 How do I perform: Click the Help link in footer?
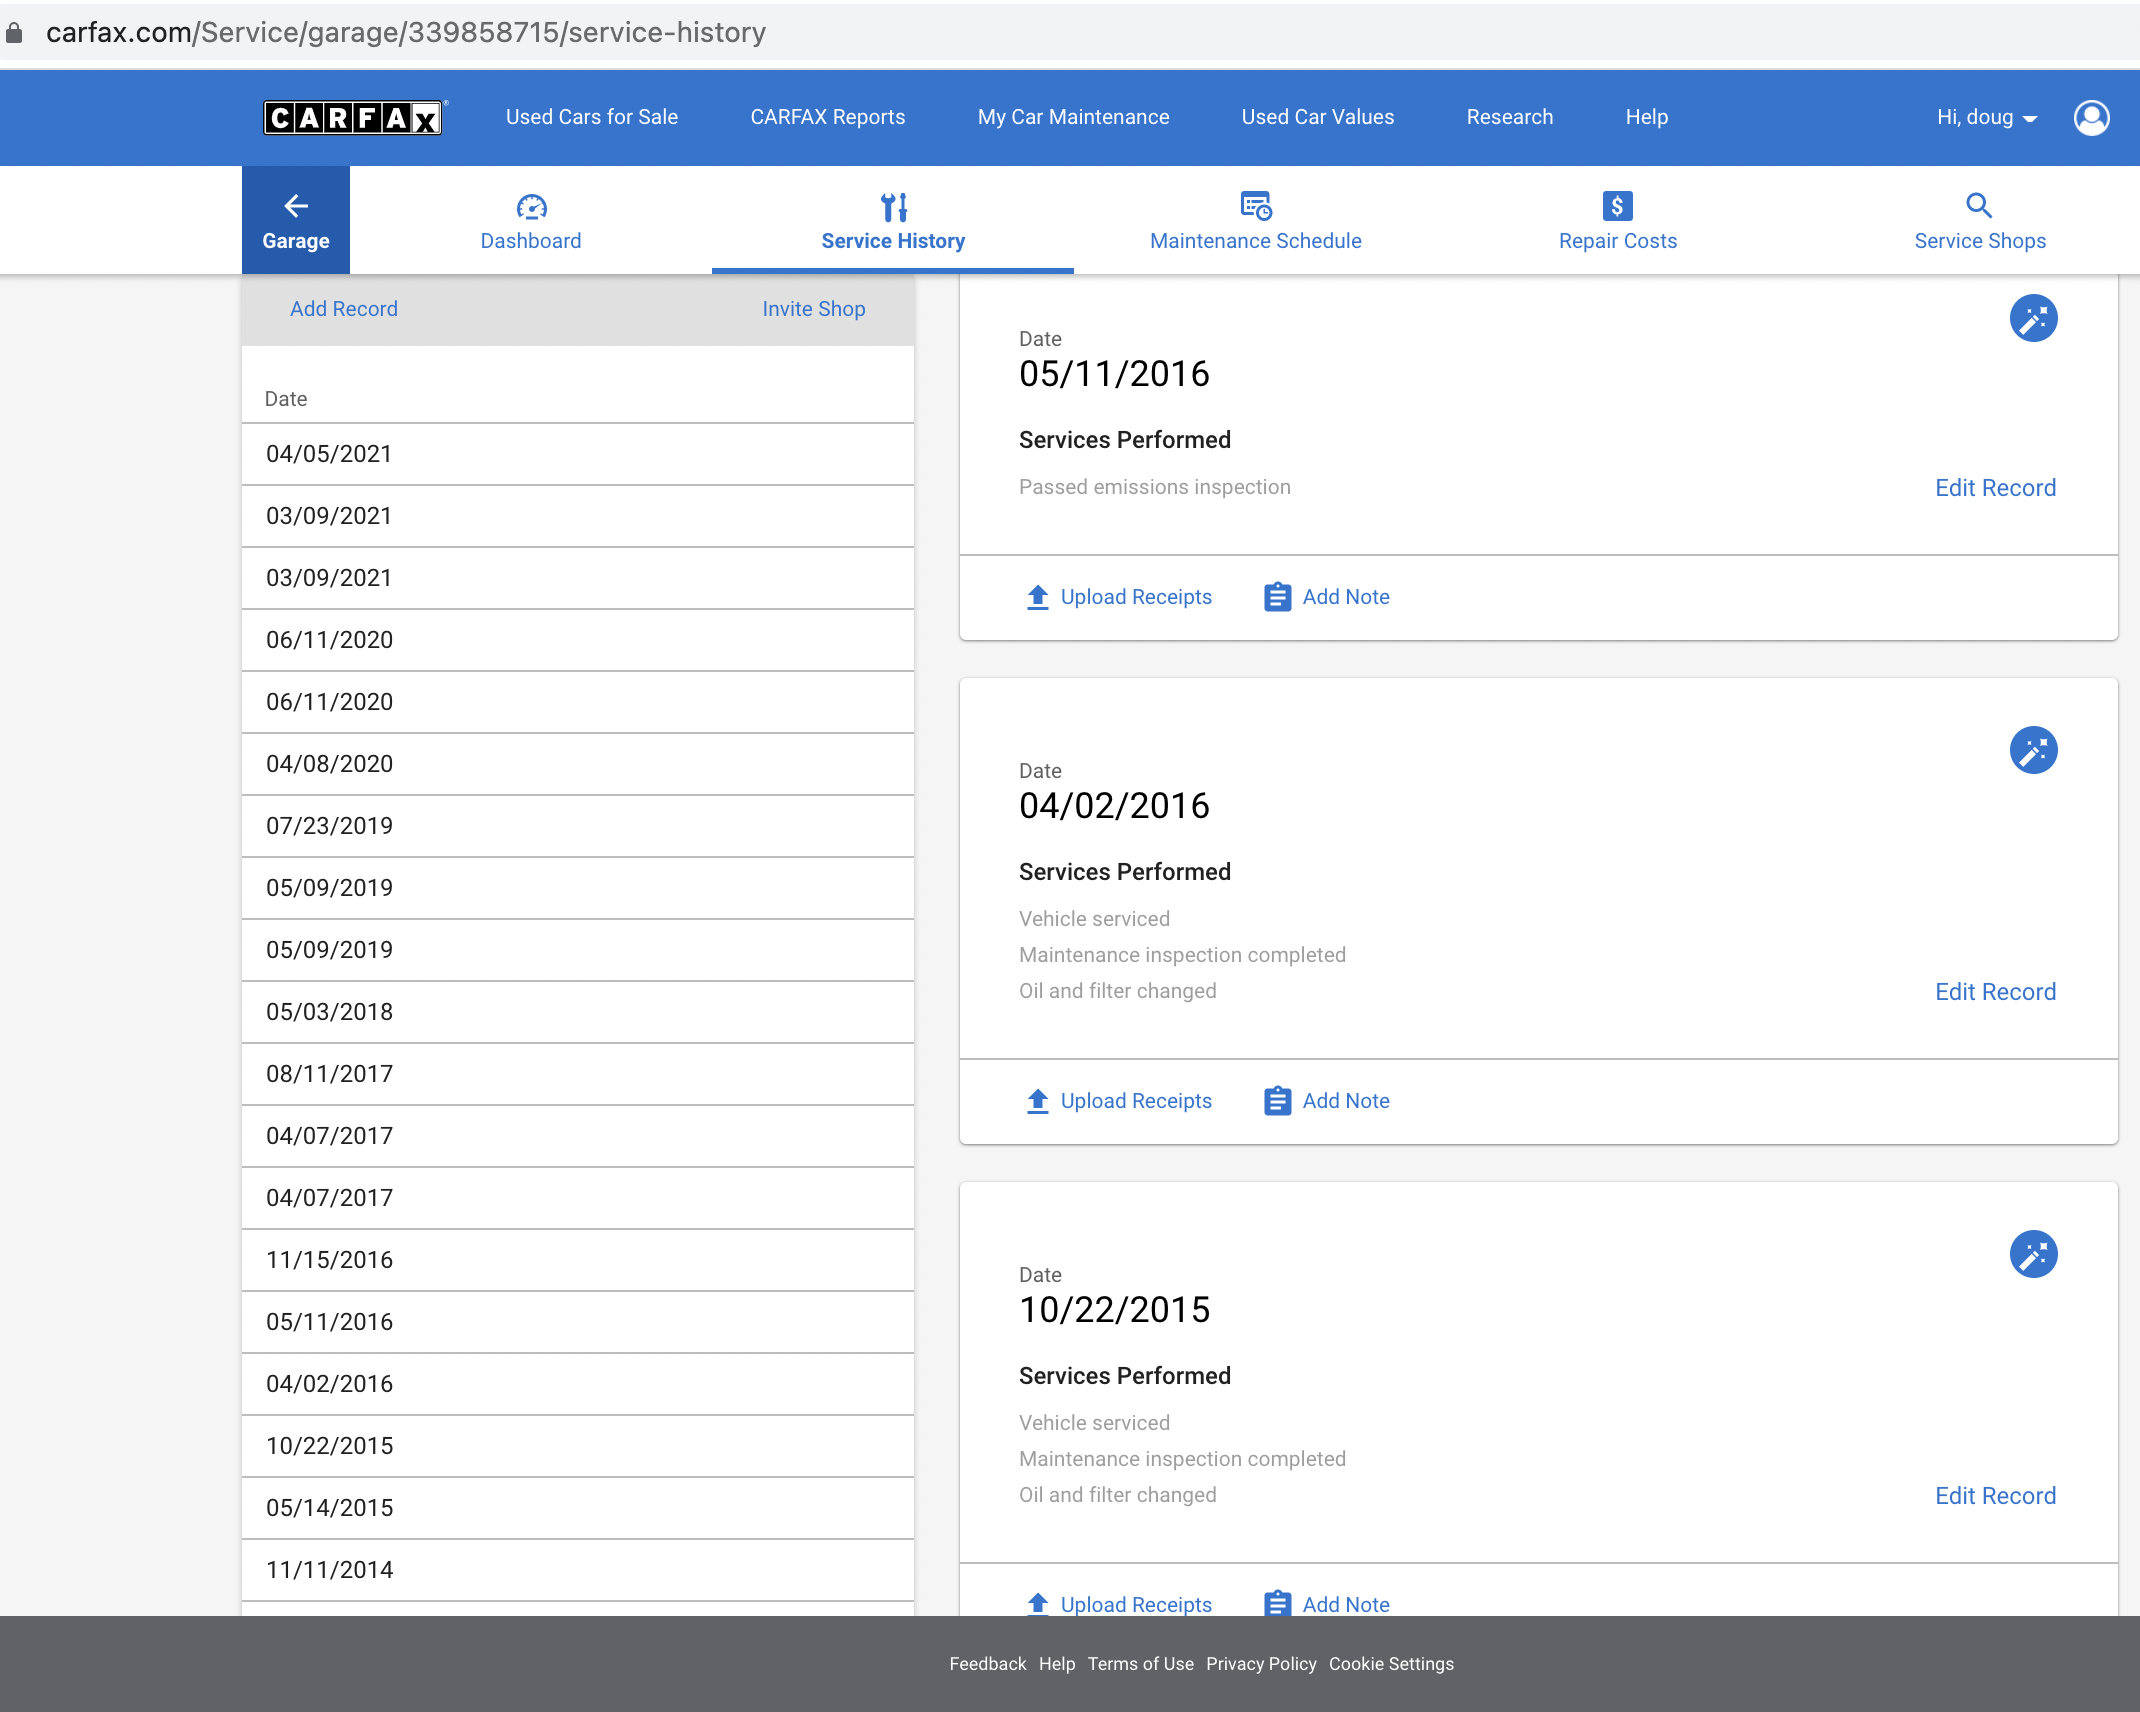tap(1057, 1664)
